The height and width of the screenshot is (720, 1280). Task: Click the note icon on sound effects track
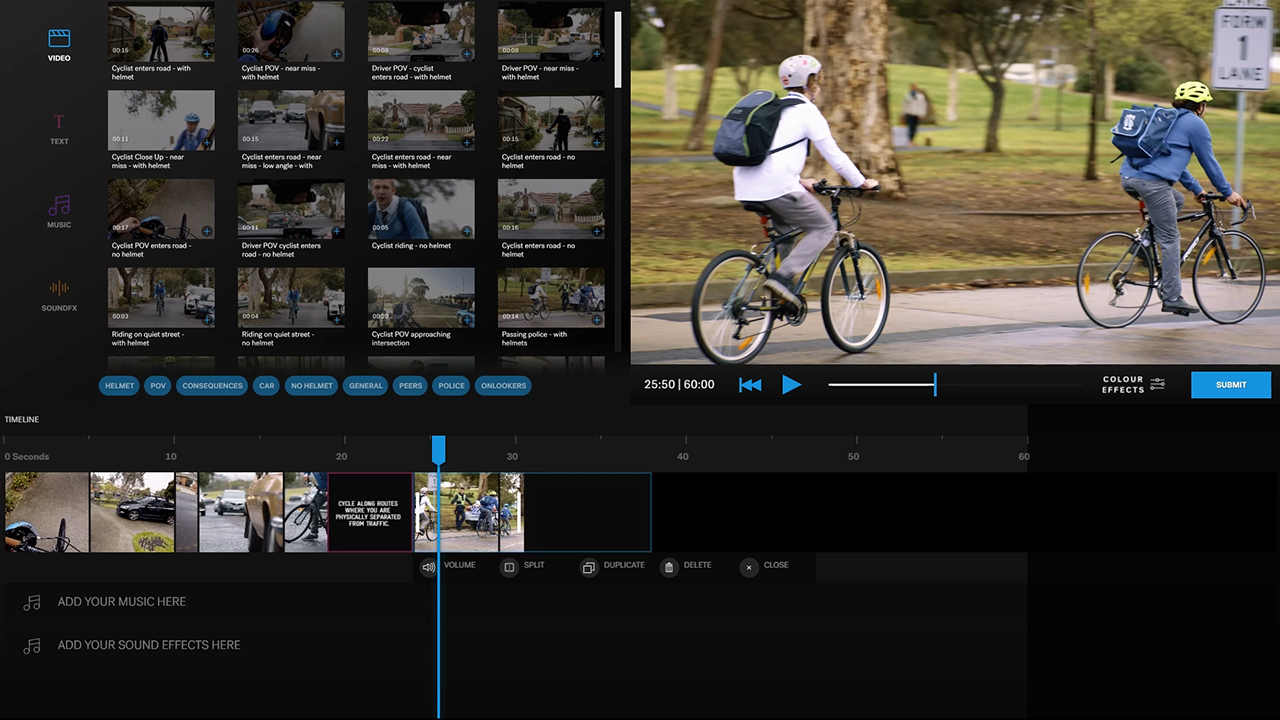point(32,646)
